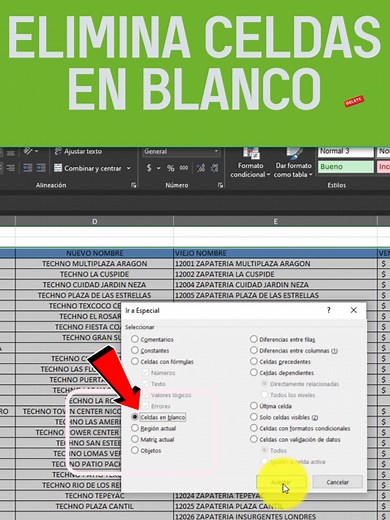Apply the thousands separator 000 style

[x=184, y=168]
